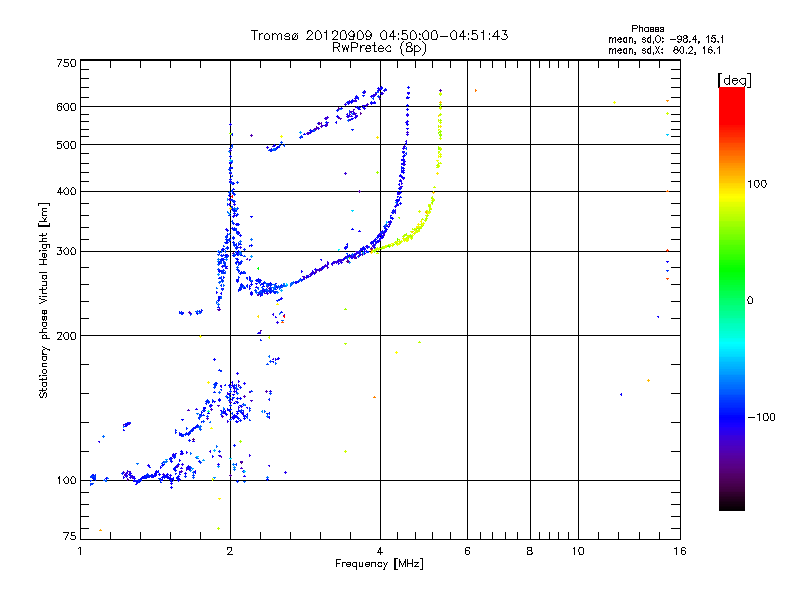Click the colorbar tick label "-100"
This screenshot has height=600, width=800.
click(x=761, y=417)
